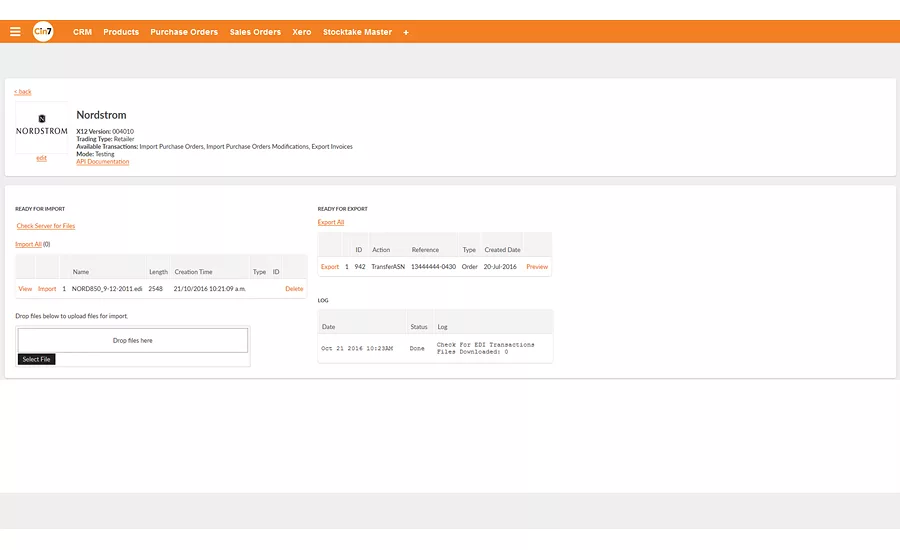The image size is (900, 550).
Task: Go back using the back link
Action: pyautogui.click(x=23, y=92)
